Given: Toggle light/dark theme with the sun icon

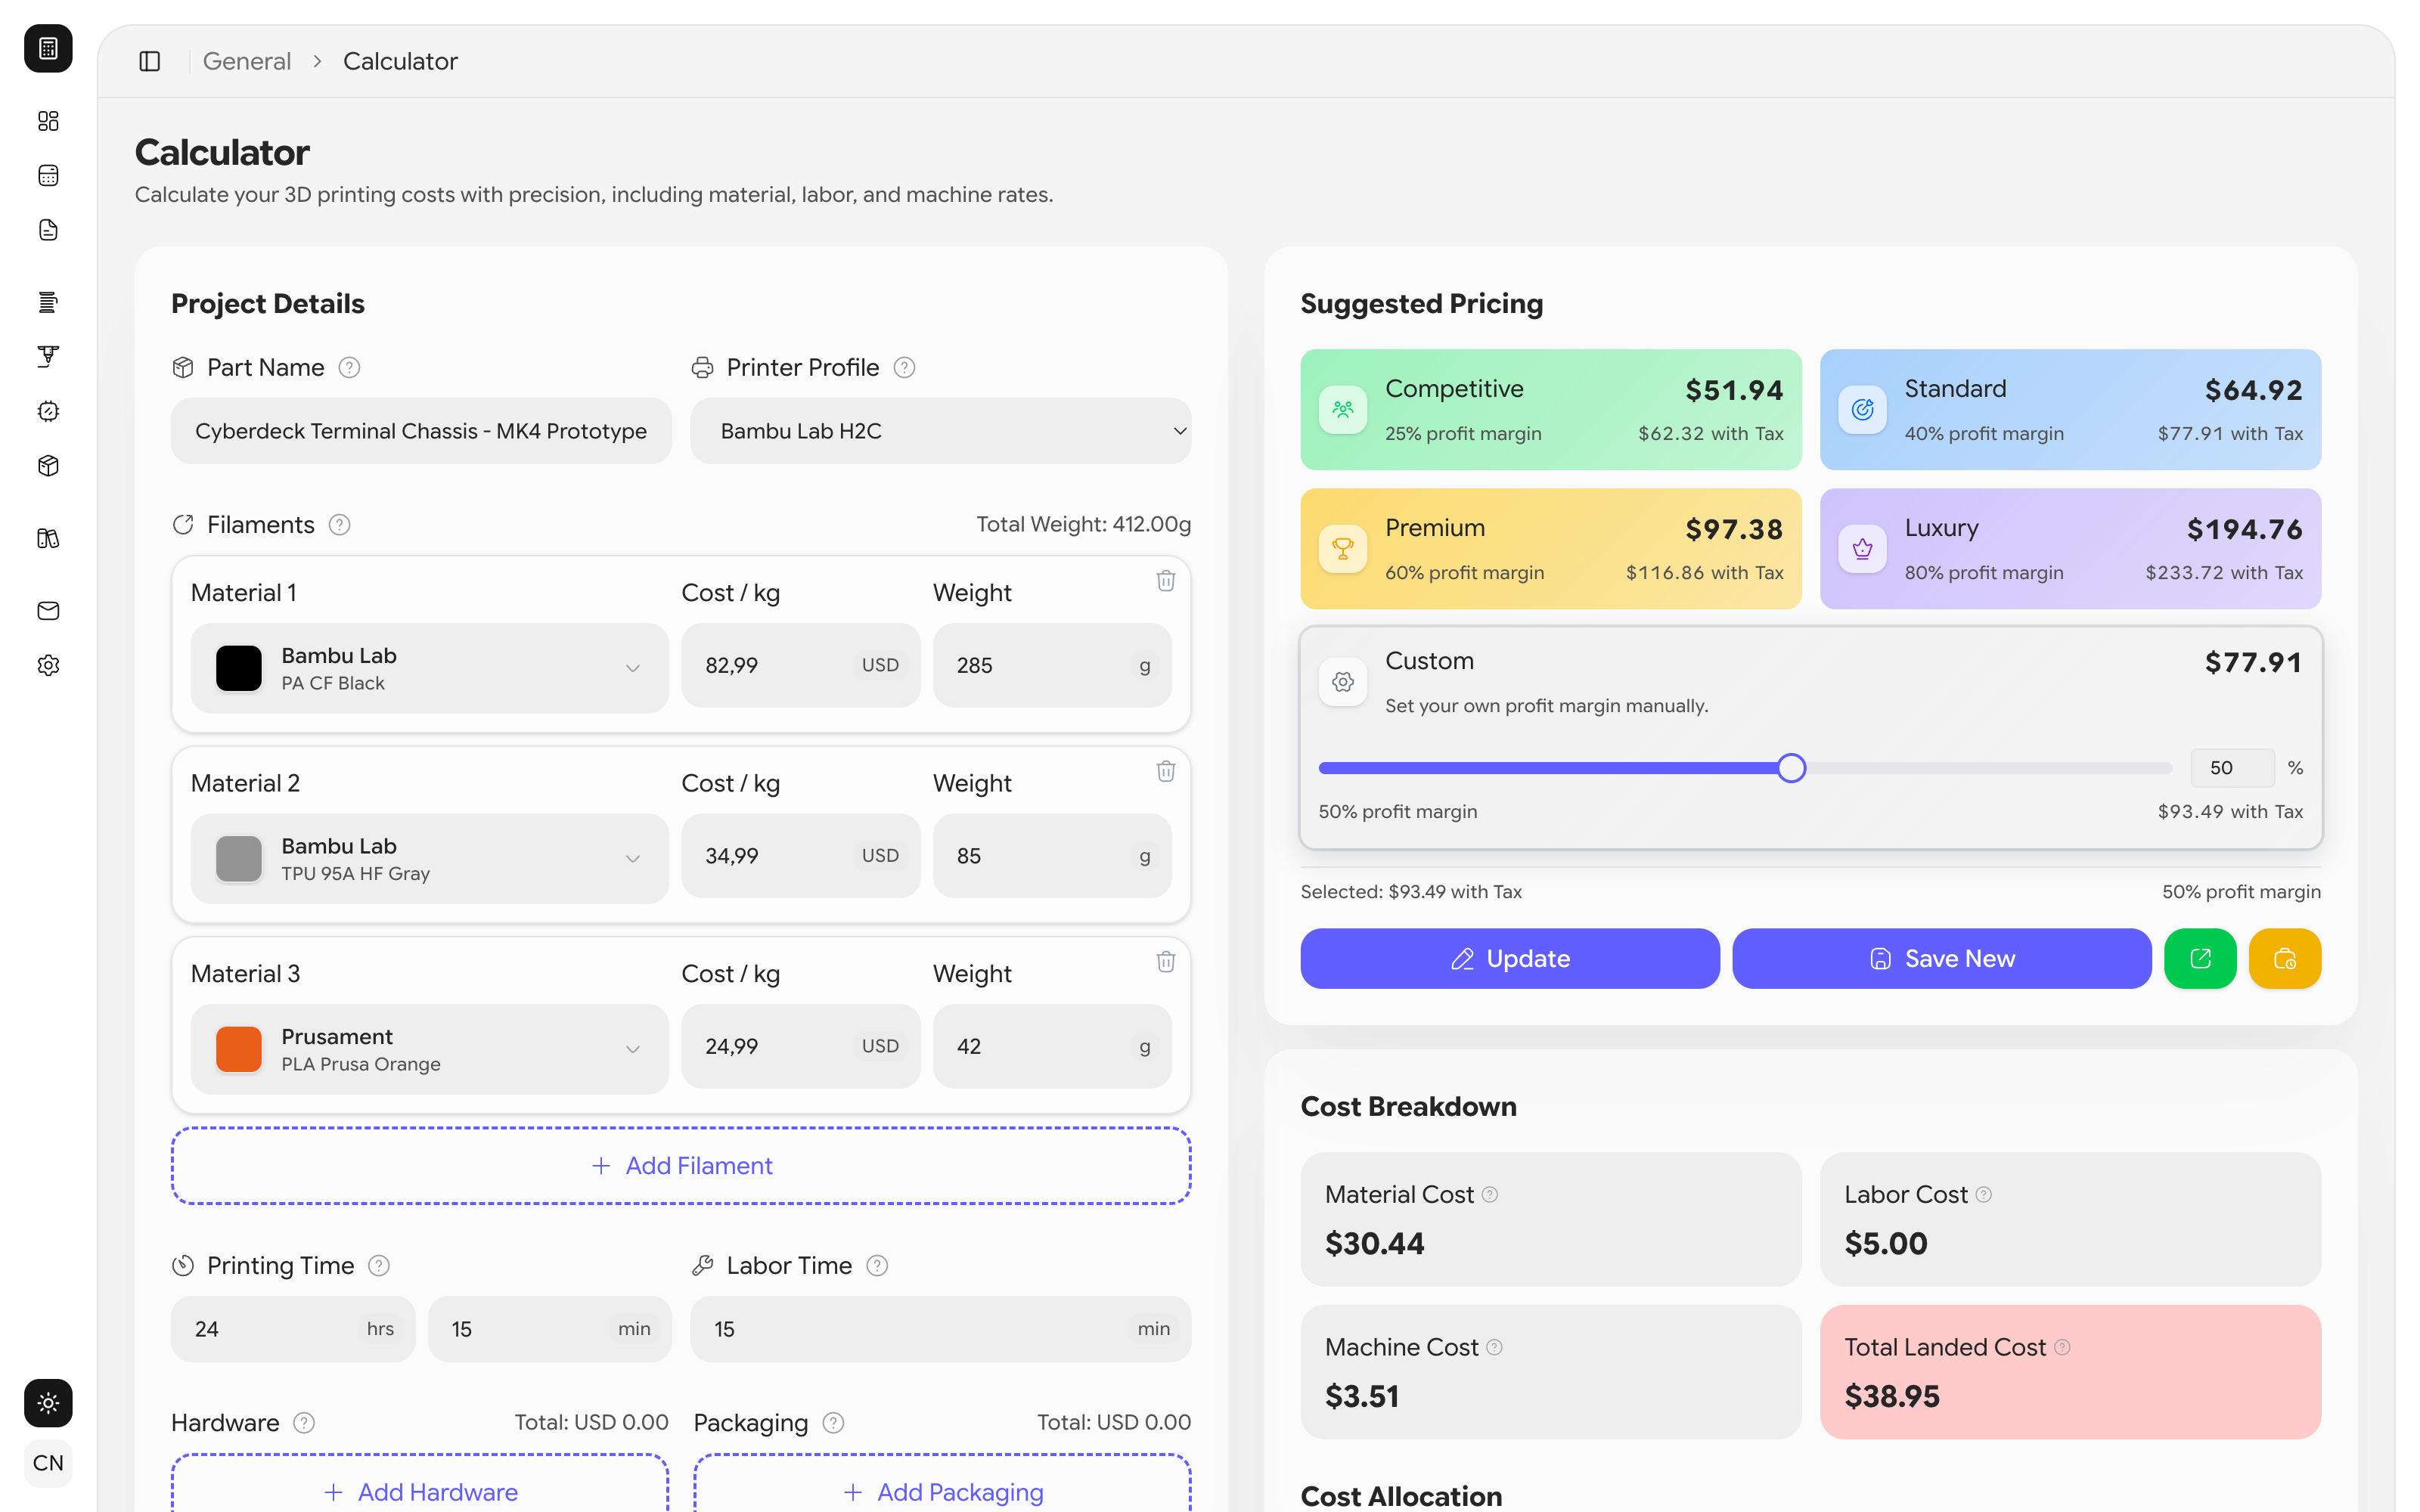Looking at the screenshot, I should coord(48,1403).
